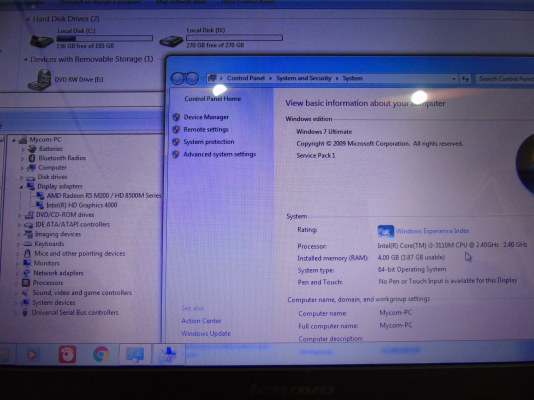Expand the Batteries node
This screenshot has height=400, width=534.
[x=23, y=149]
